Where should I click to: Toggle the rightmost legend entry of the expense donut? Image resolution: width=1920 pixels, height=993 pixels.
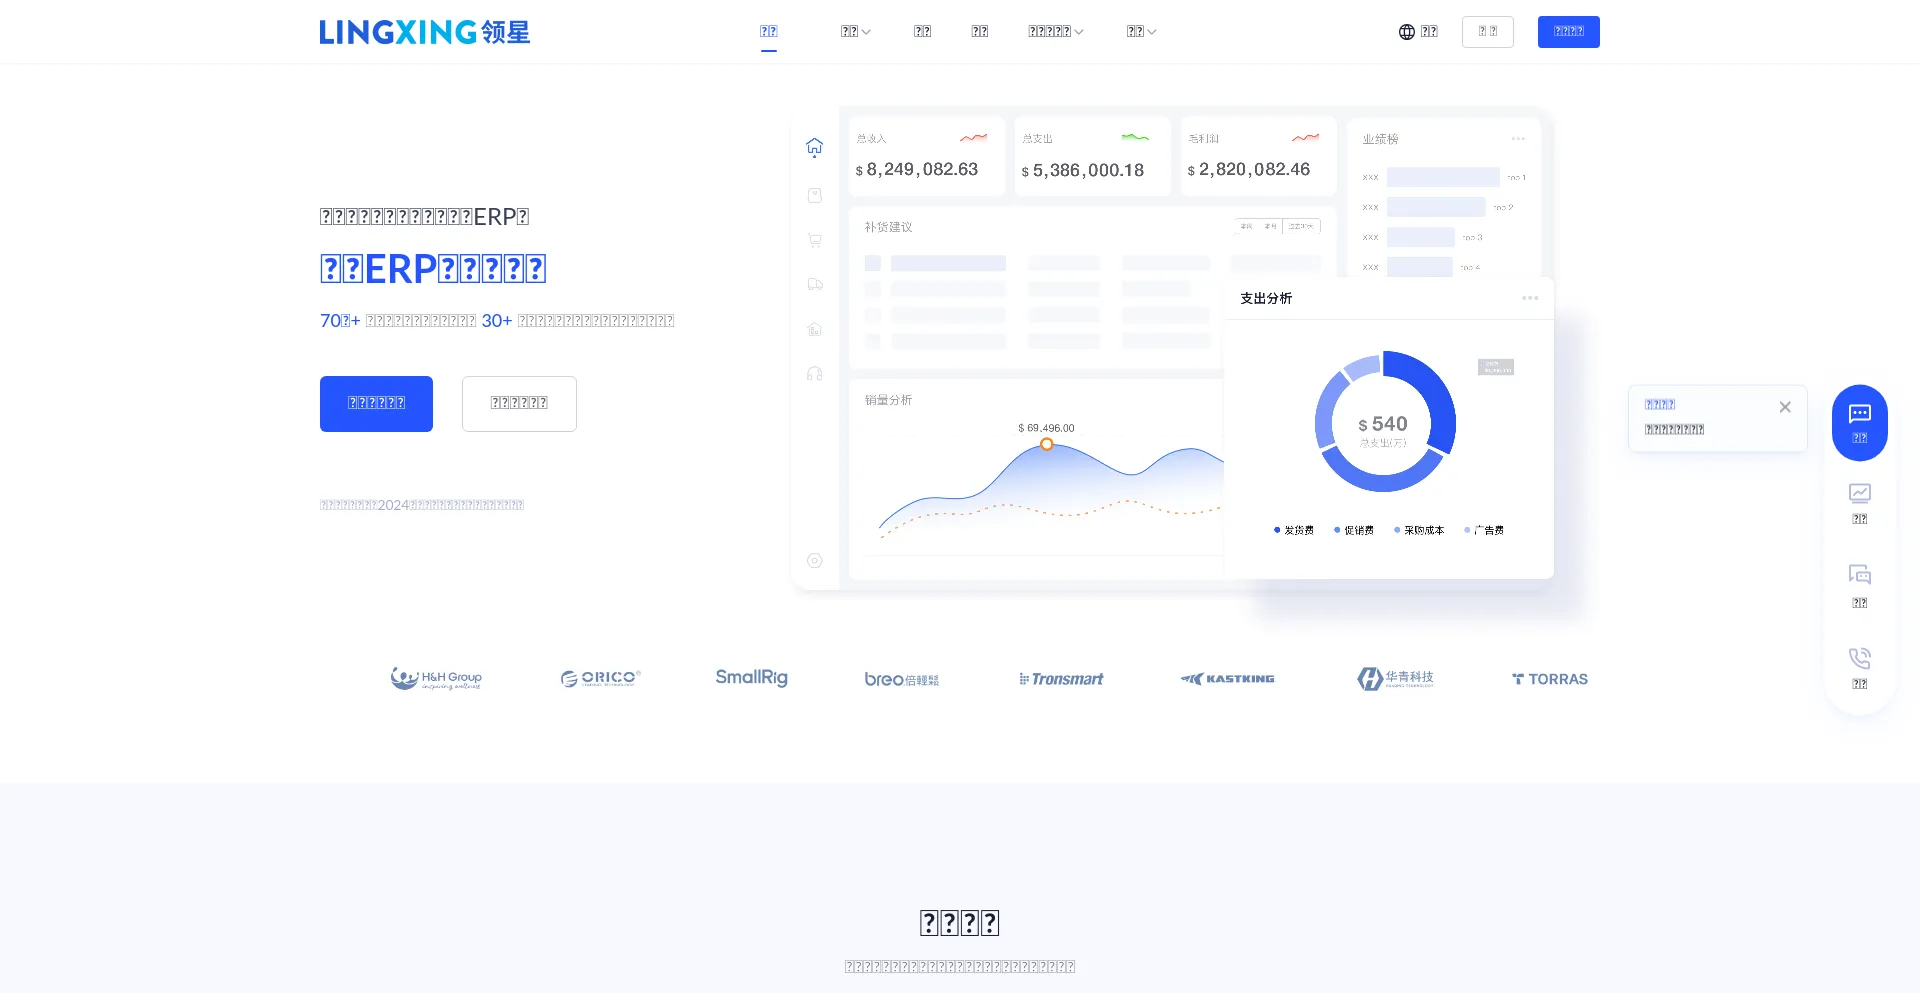[x=1485, y=530]
